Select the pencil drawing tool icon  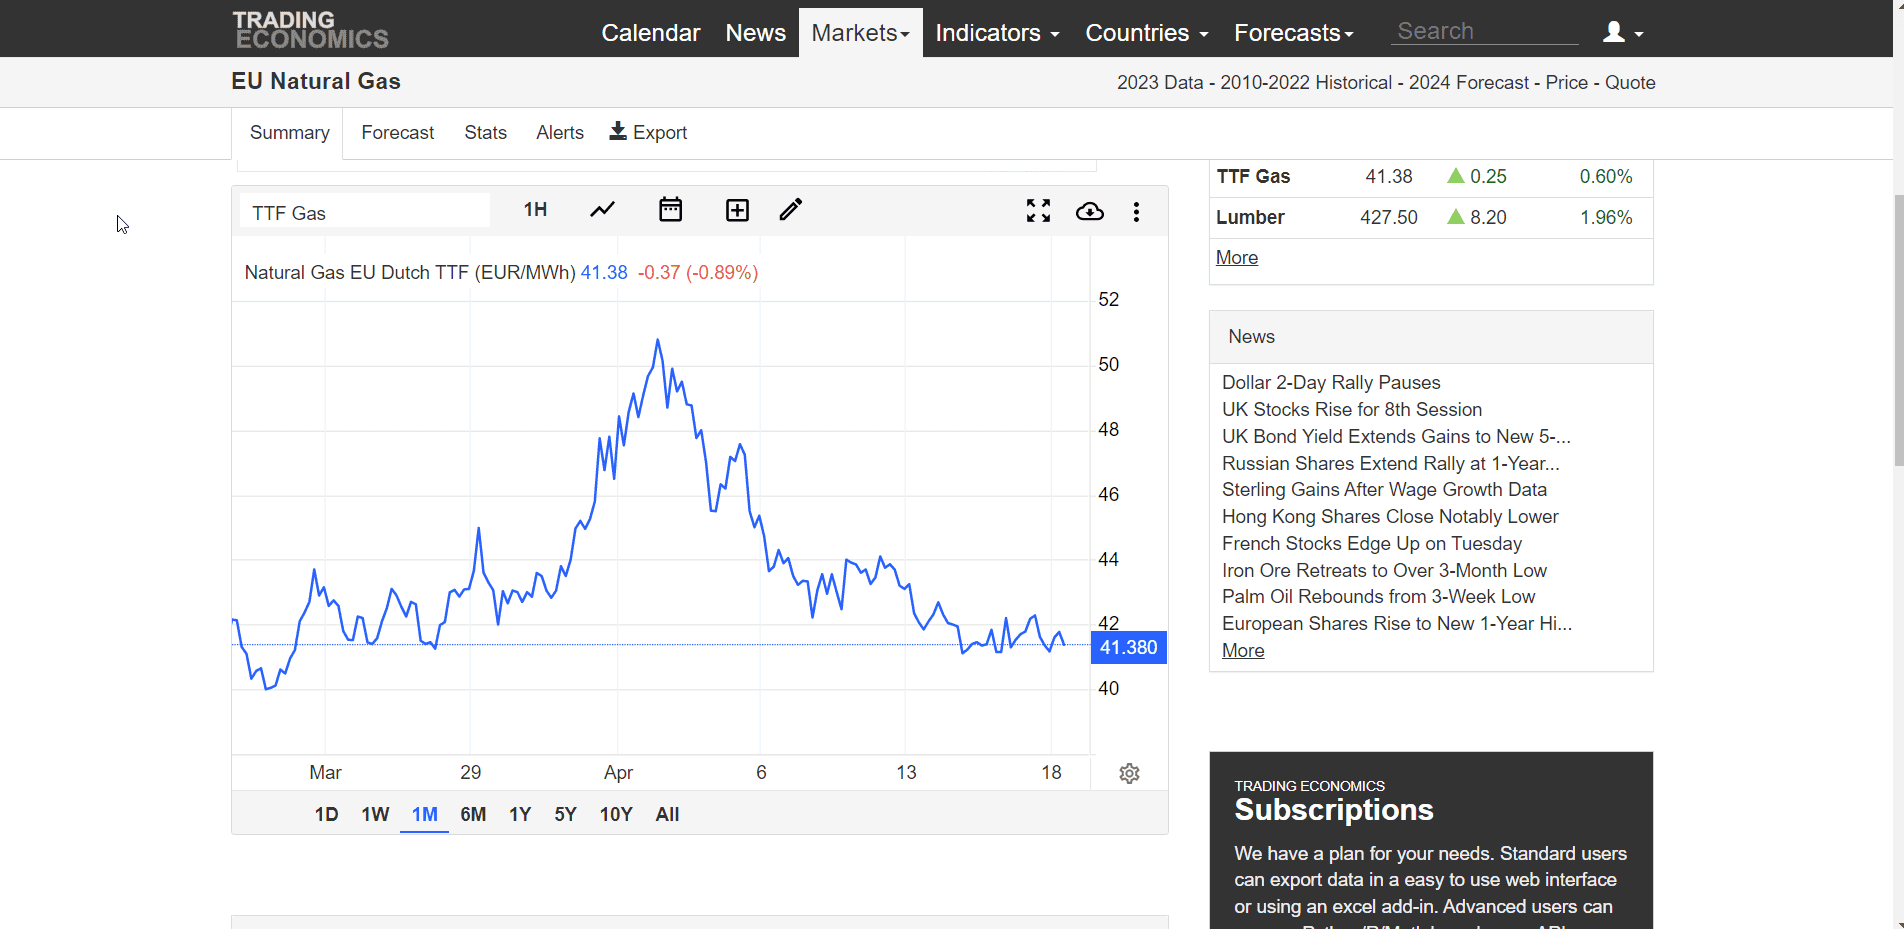tap(791, 210)
